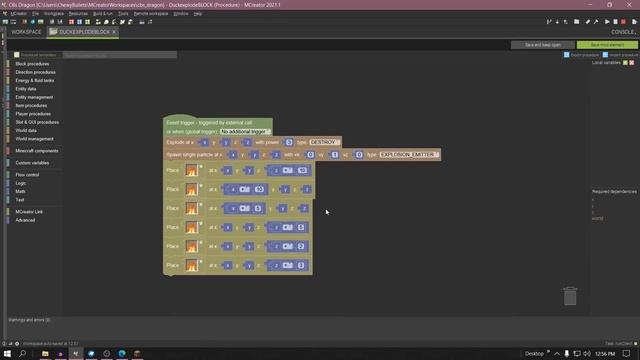Click the red stop build icon
The height and width of the screenshot is (360, 640).
(623, 22)
